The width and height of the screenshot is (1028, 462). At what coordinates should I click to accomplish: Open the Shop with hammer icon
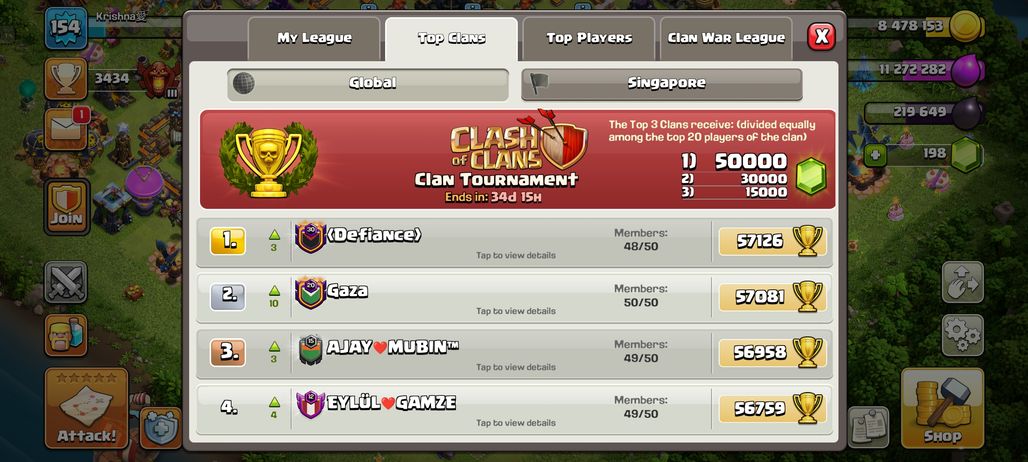[942, 408]
